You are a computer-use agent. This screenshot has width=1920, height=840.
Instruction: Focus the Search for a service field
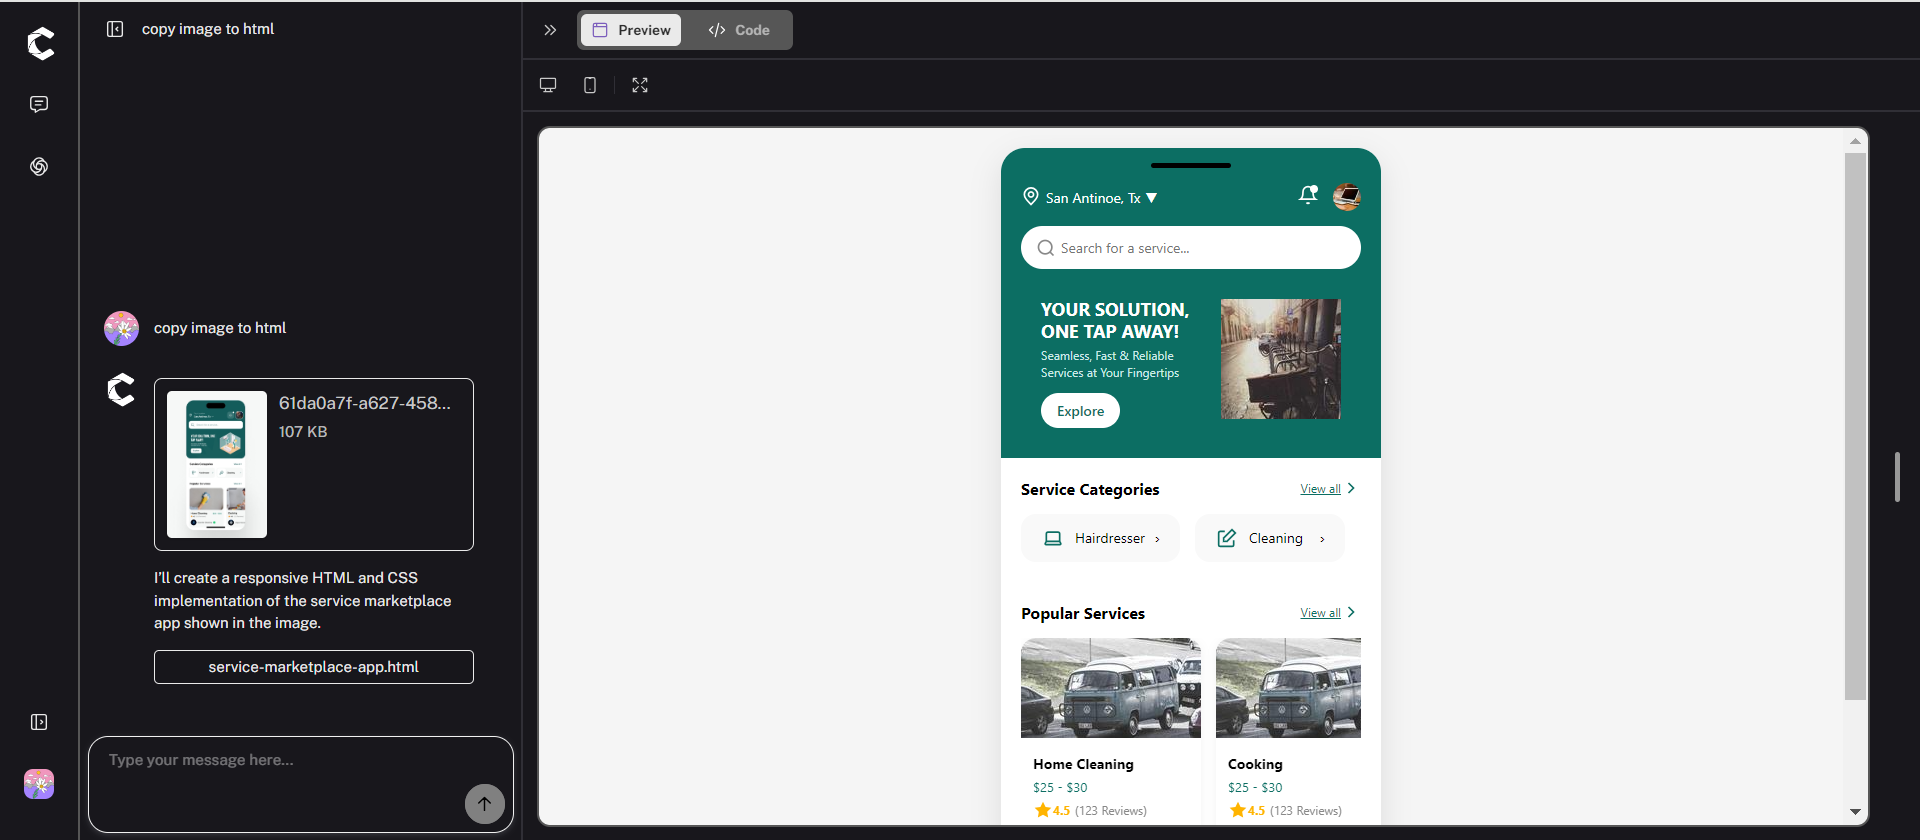pyautogui.click(x=1190, y=248)
